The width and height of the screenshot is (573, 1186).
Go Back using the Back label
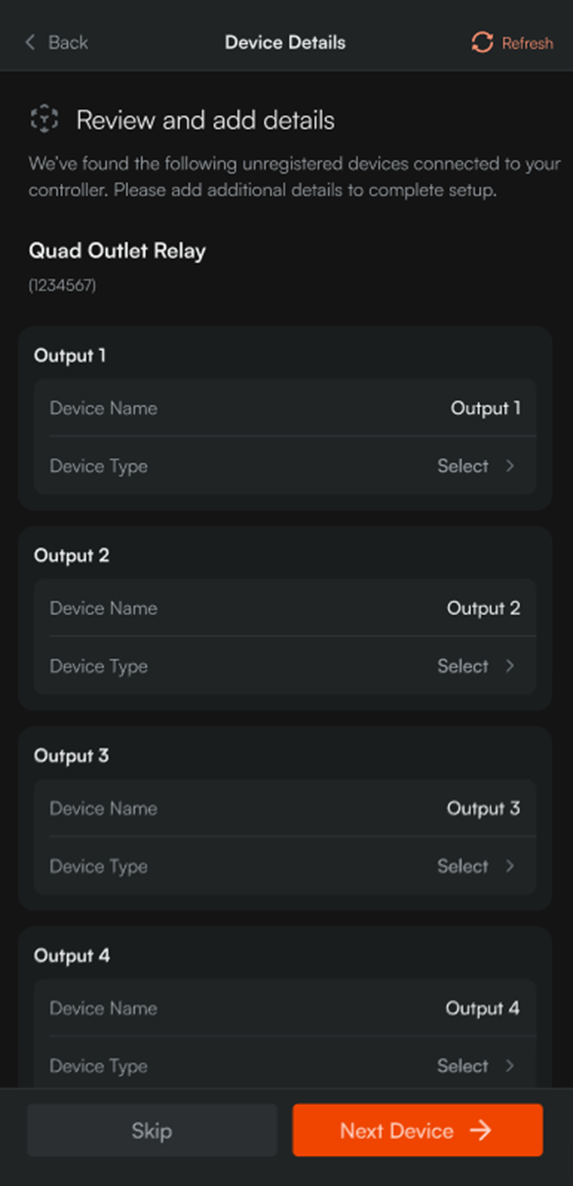coord(68,42)
